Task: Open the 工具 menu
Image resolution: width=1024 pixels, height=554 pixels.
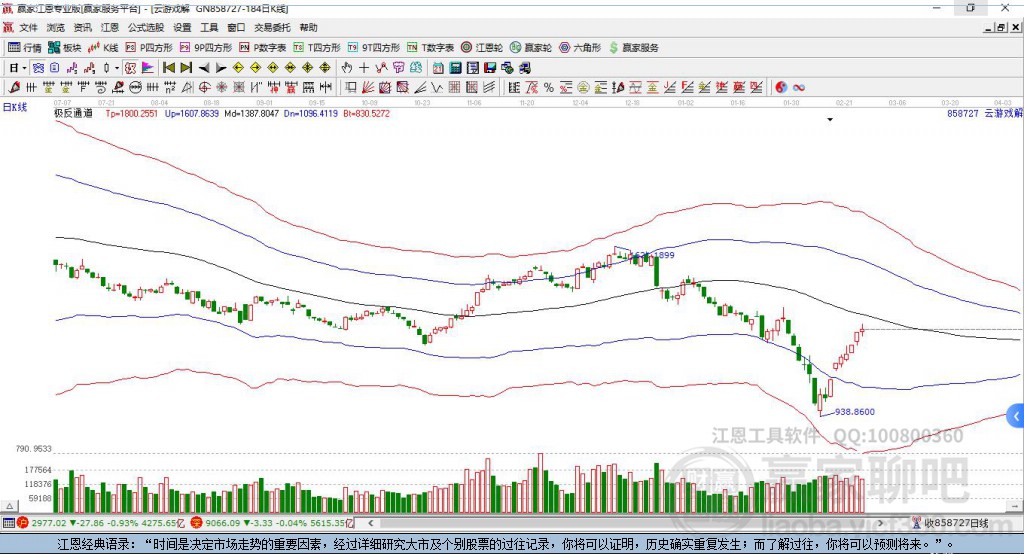Action: [x=209, y=27]
